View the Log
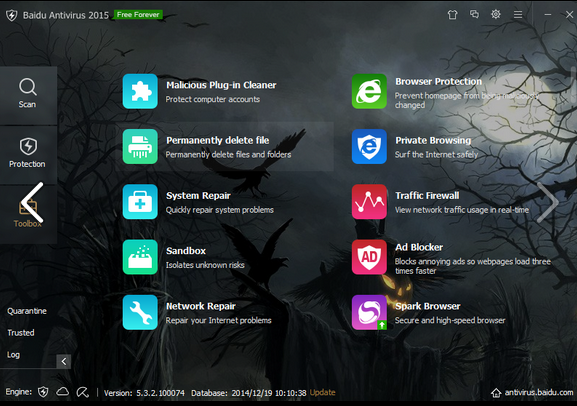577x406 pixels. (x=13, y=355)
